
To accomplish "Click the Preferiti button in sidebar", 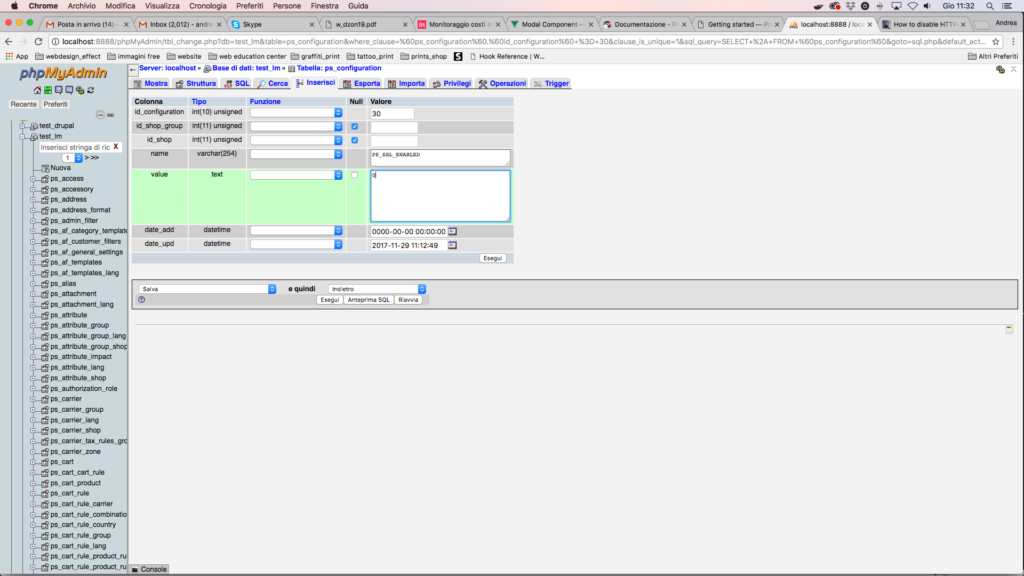I will [x=56, y=104].
